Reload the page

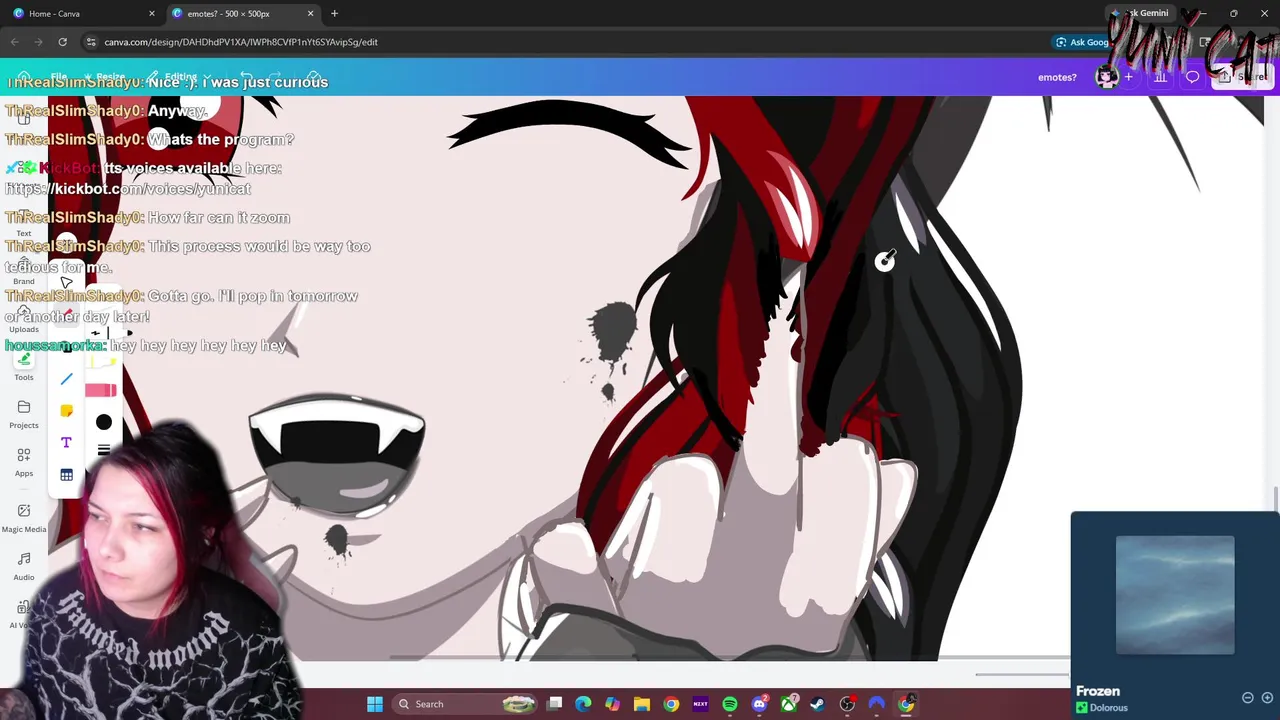tap(62, 42)
